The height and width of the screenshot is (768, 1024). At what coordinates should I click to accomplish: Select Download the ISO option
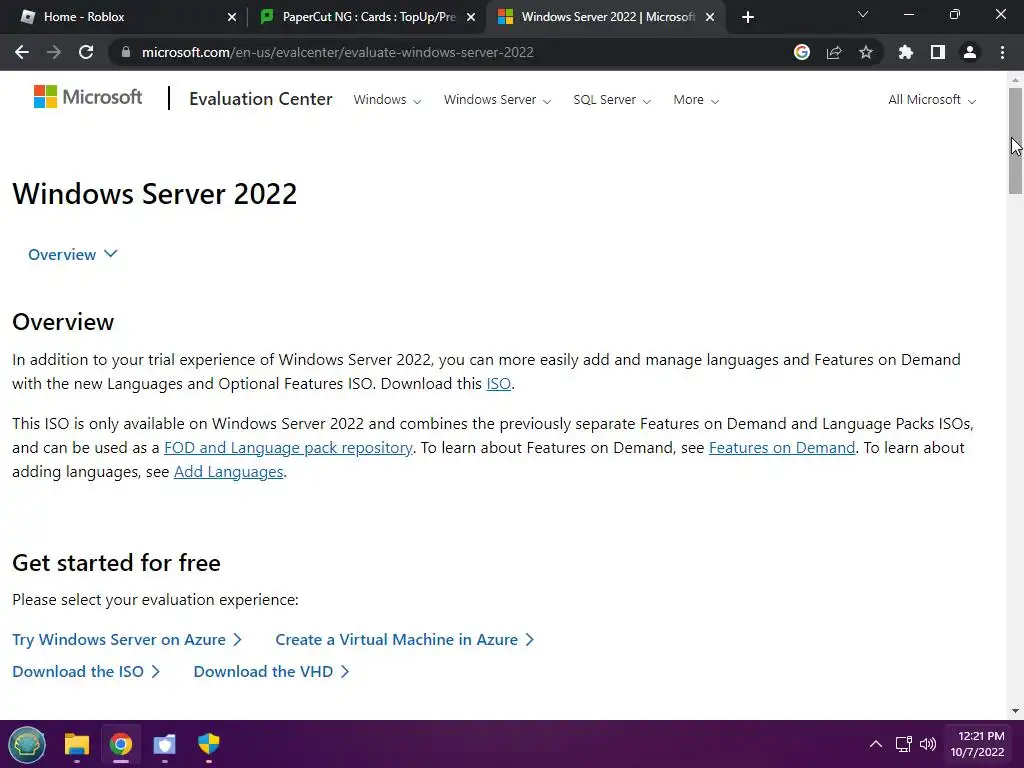pos(86,671)
